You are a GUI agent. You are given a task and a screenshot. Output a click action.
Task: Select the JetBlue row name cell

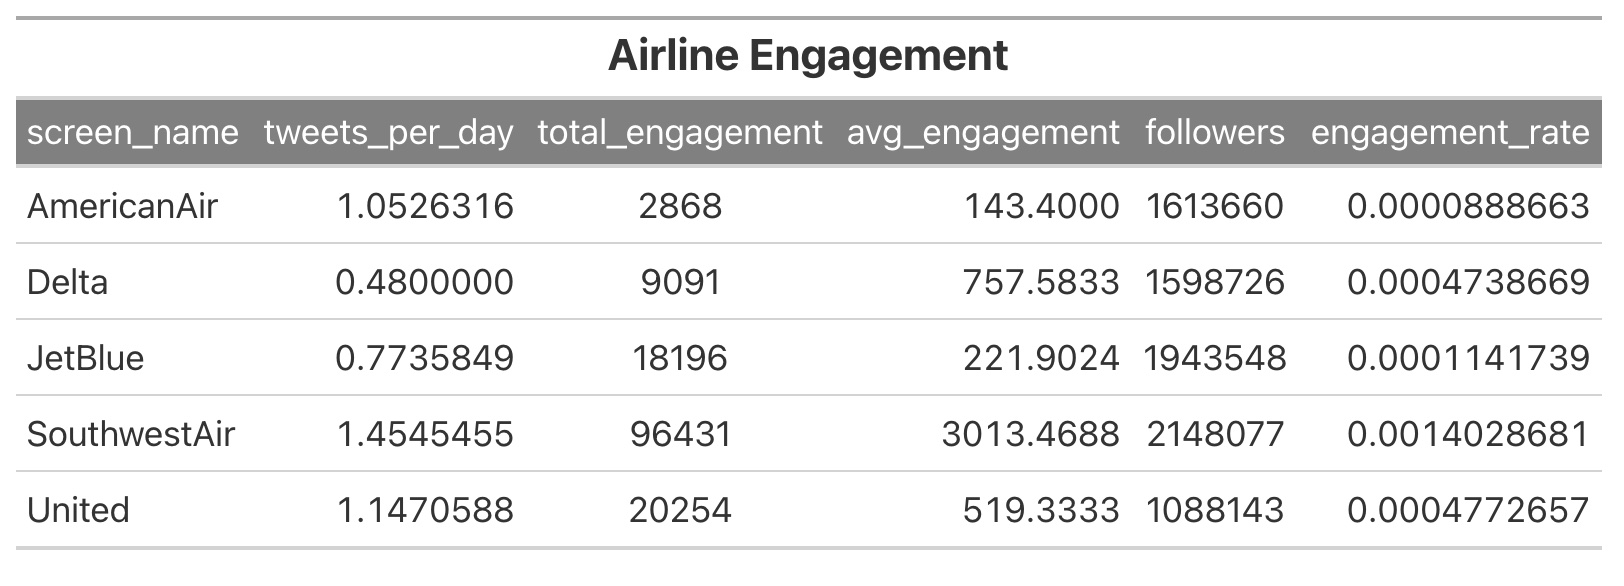(x=85, y=358)
